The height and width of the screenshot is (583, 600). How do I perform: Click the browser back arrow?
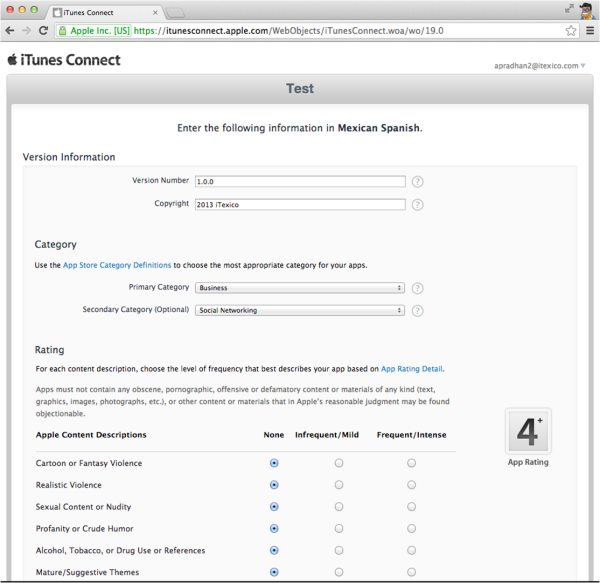pyautogui.click(x=10, y=31)
